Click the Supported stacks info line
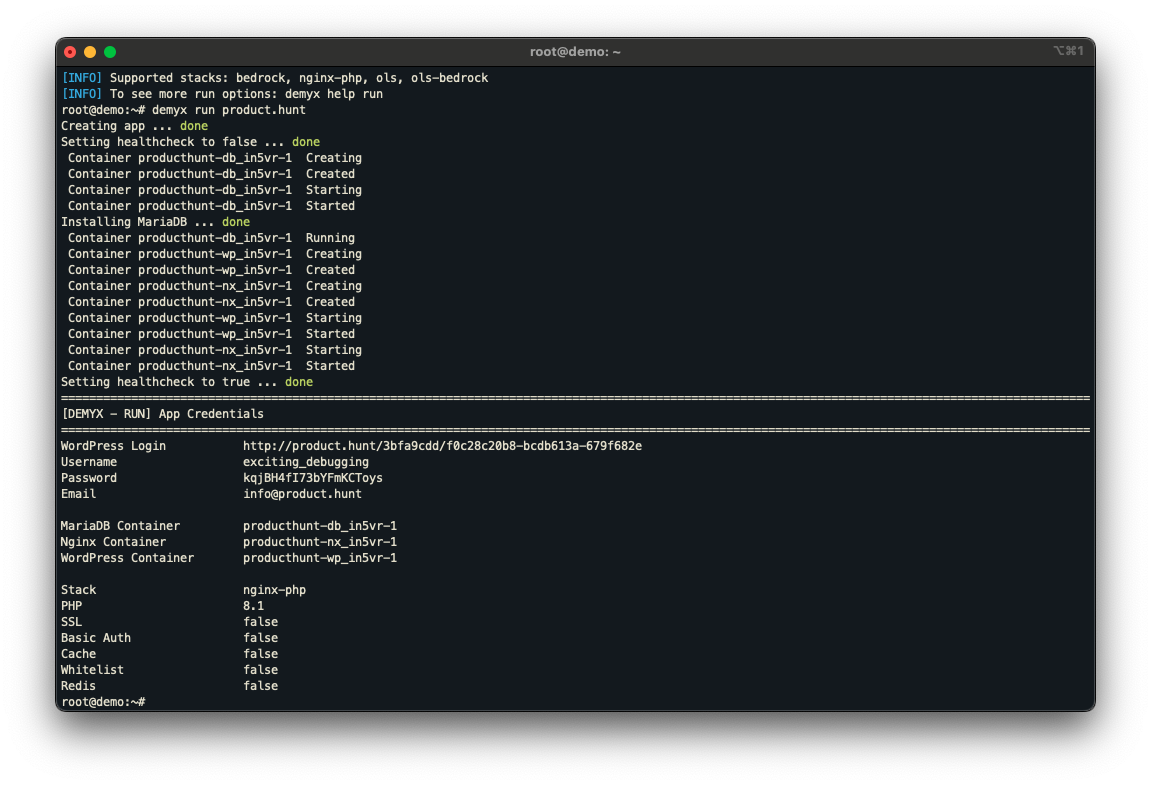This screenshot has width=1151, height=785. pyautogui.click(x=275, y=78)
